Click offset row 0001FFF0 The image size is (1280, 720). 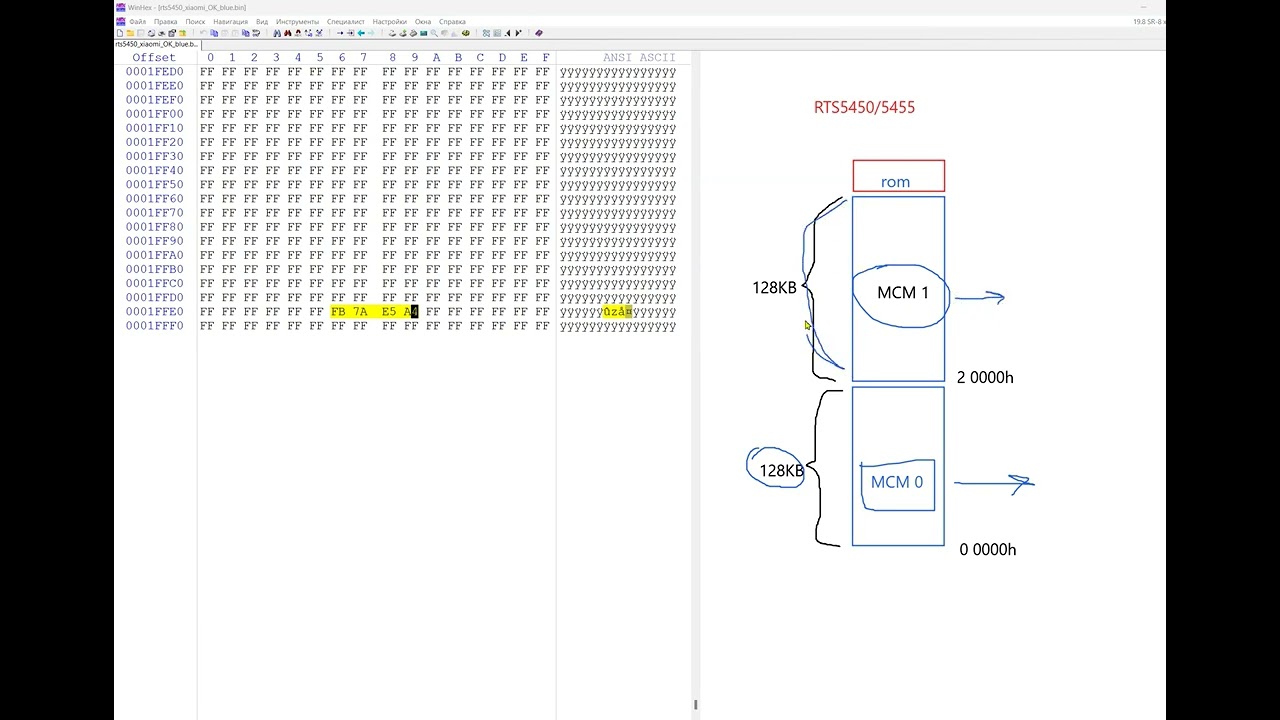pyautogui.click(x=155, y=326)
